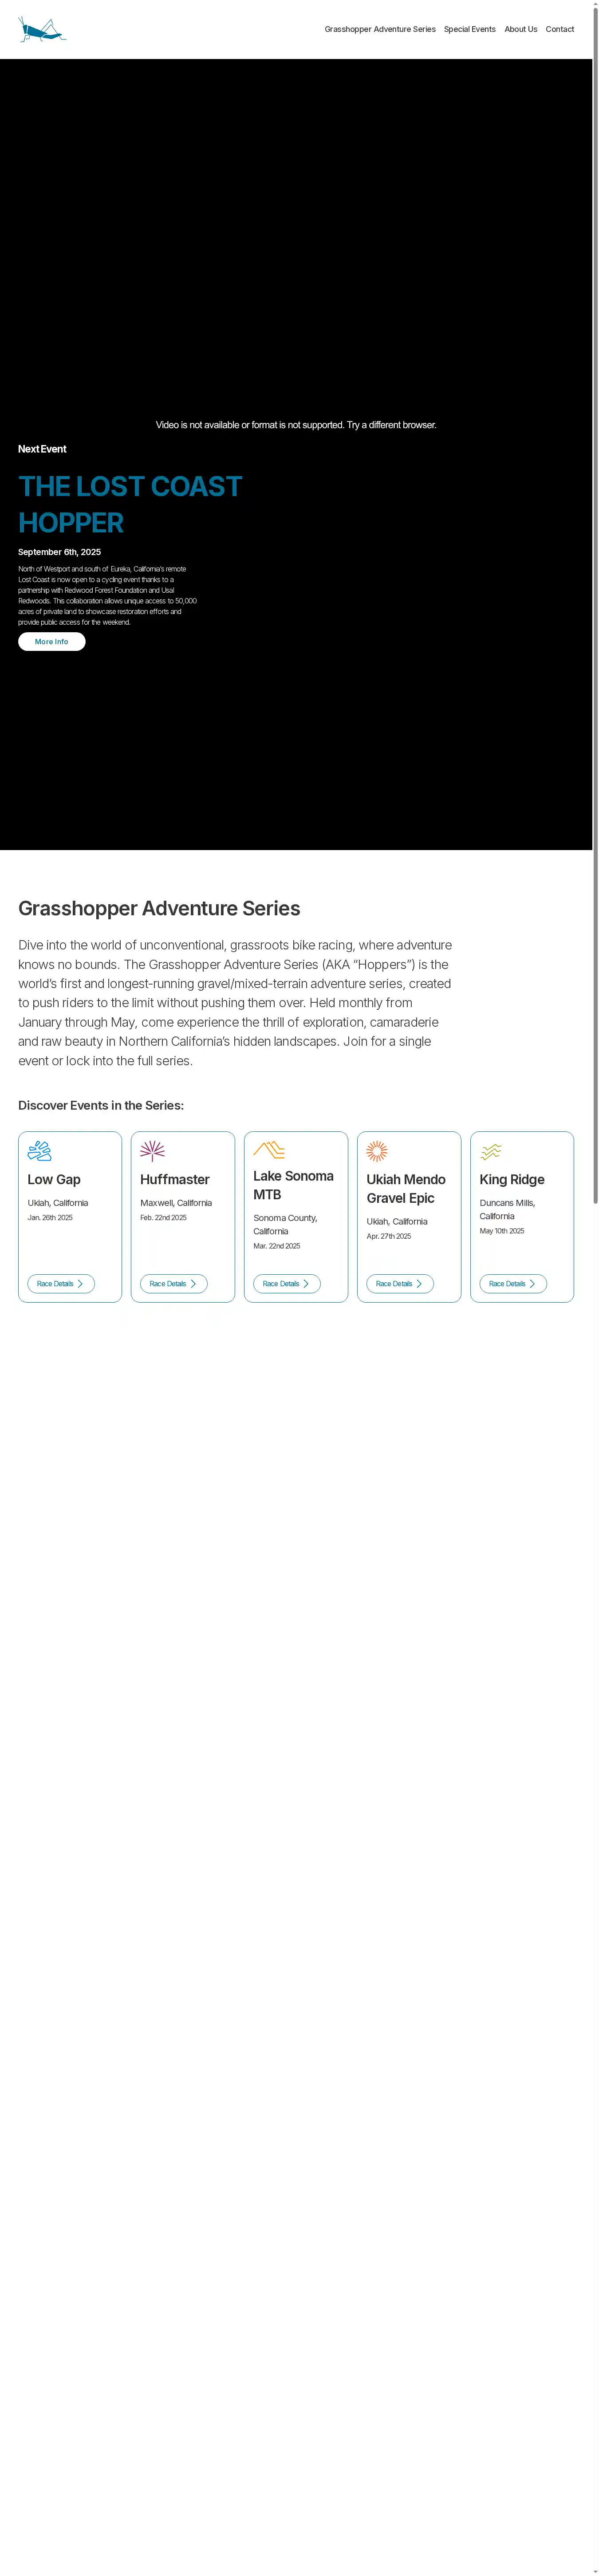Click the Huffmaster burst icon
599x2576 pixels.
click(x=152, y=1151)
